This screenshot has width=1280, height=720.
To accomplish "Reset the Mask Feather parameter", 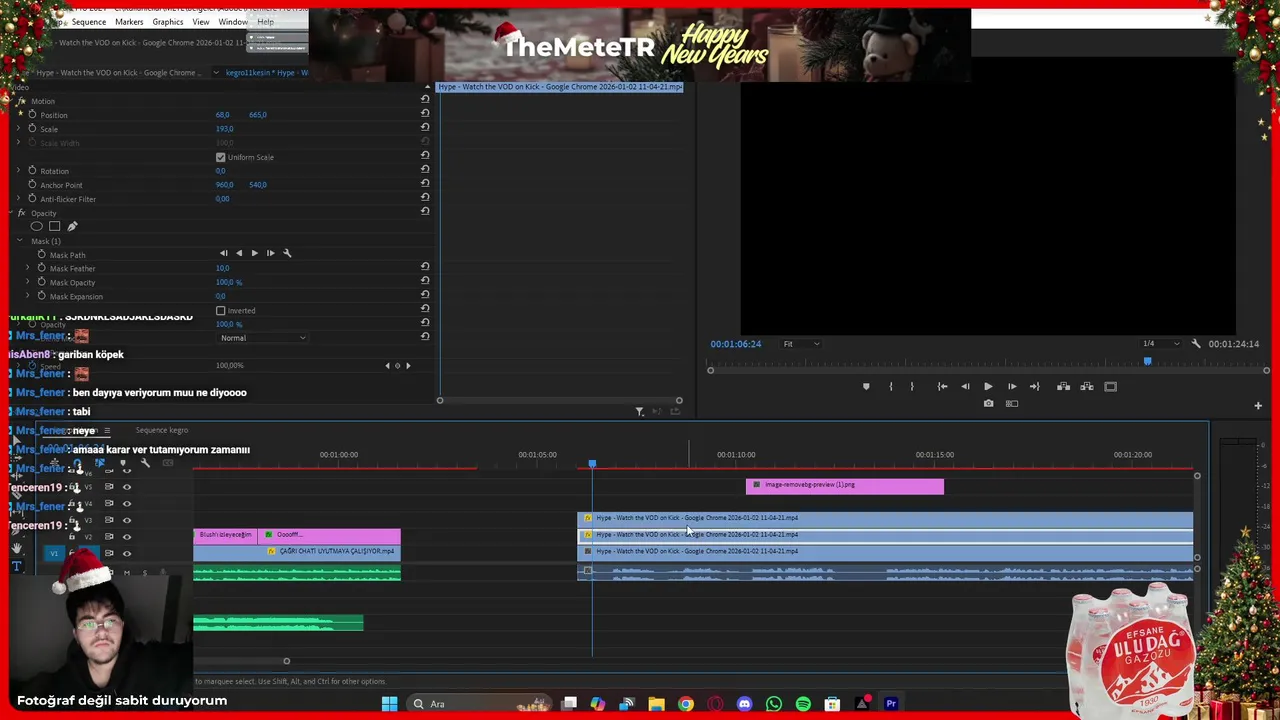I will (425, 267).
